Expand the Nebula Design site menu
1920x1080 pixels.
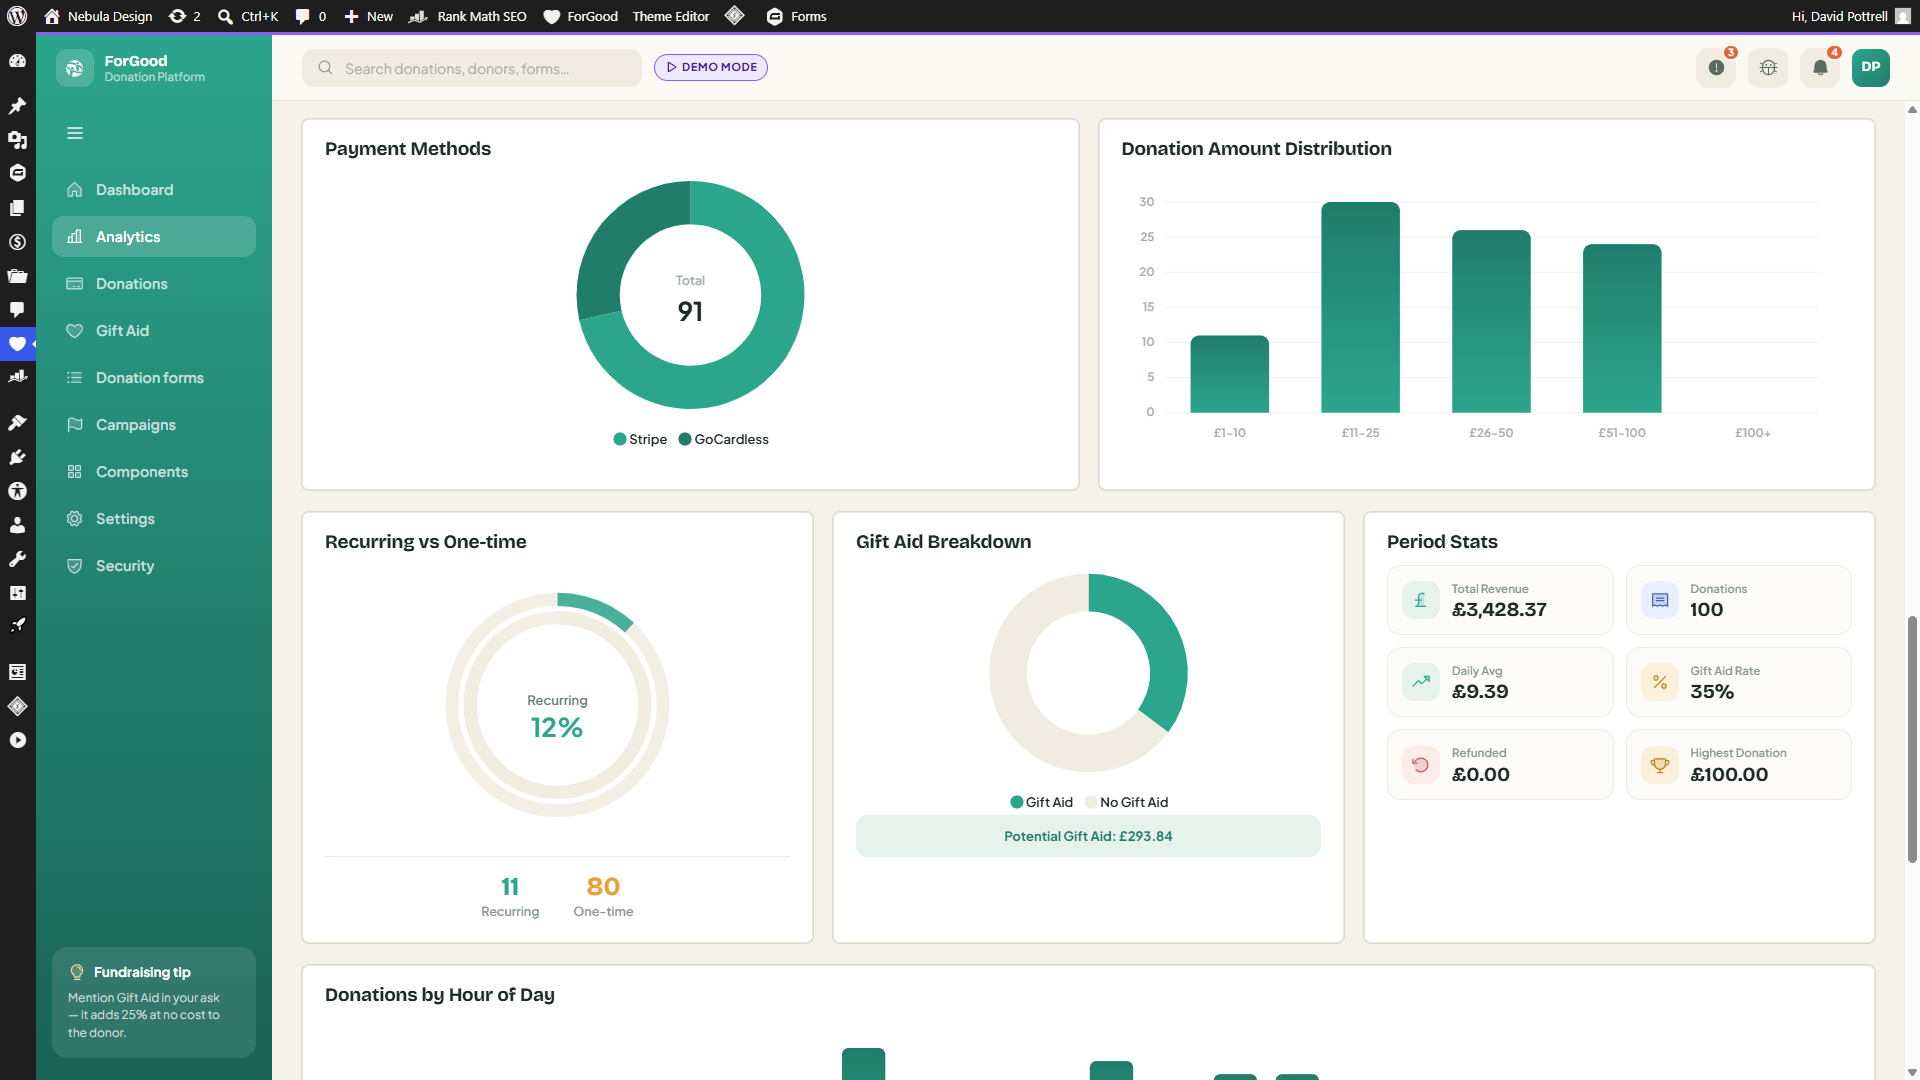coord(98,16)
